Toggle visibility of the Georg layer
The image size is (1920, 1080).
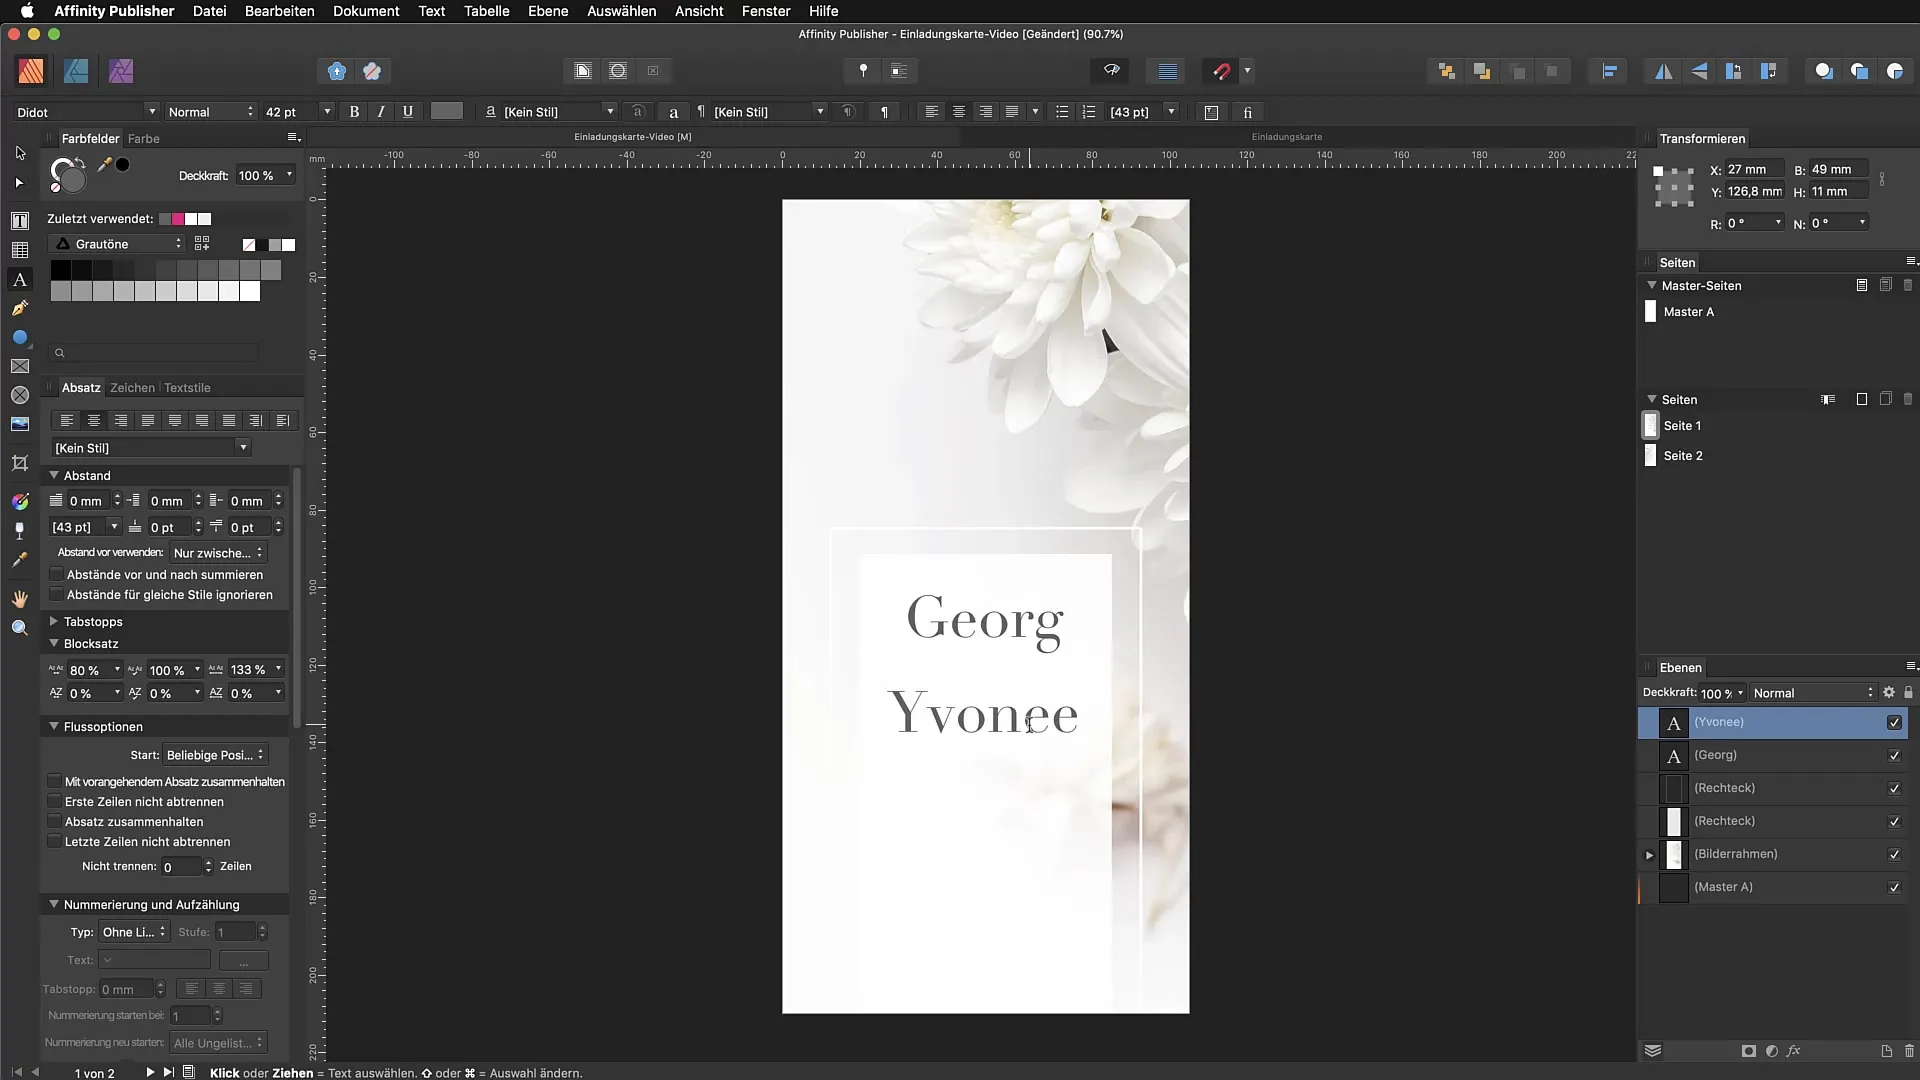[x=1894, y=756]
